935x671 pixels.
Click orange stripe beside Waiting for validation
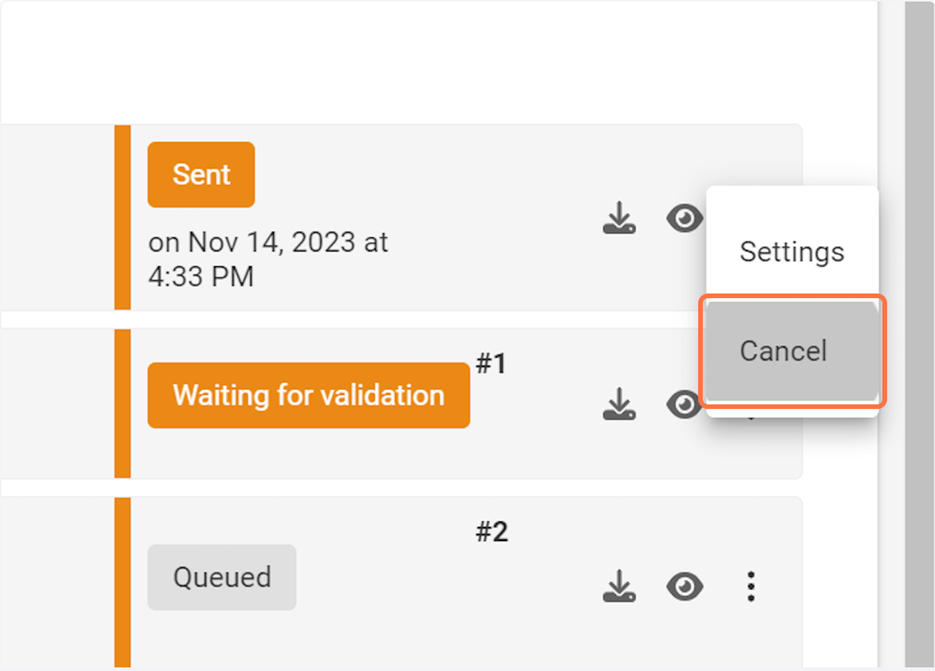point(123,403)
